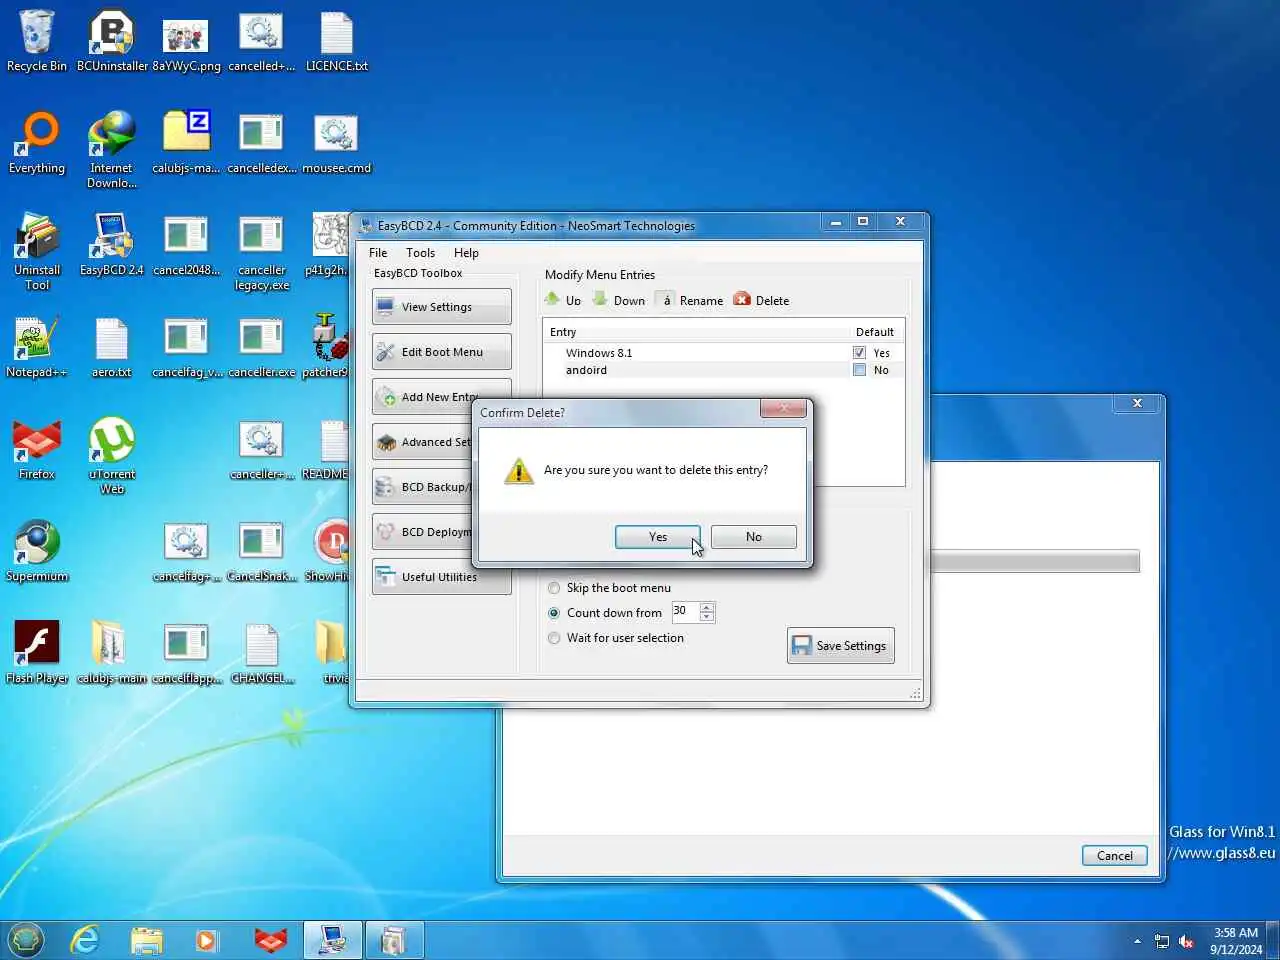Click the progress bar in background dialog
This screenshot has height=960, width=1280.
(1035, 561)
